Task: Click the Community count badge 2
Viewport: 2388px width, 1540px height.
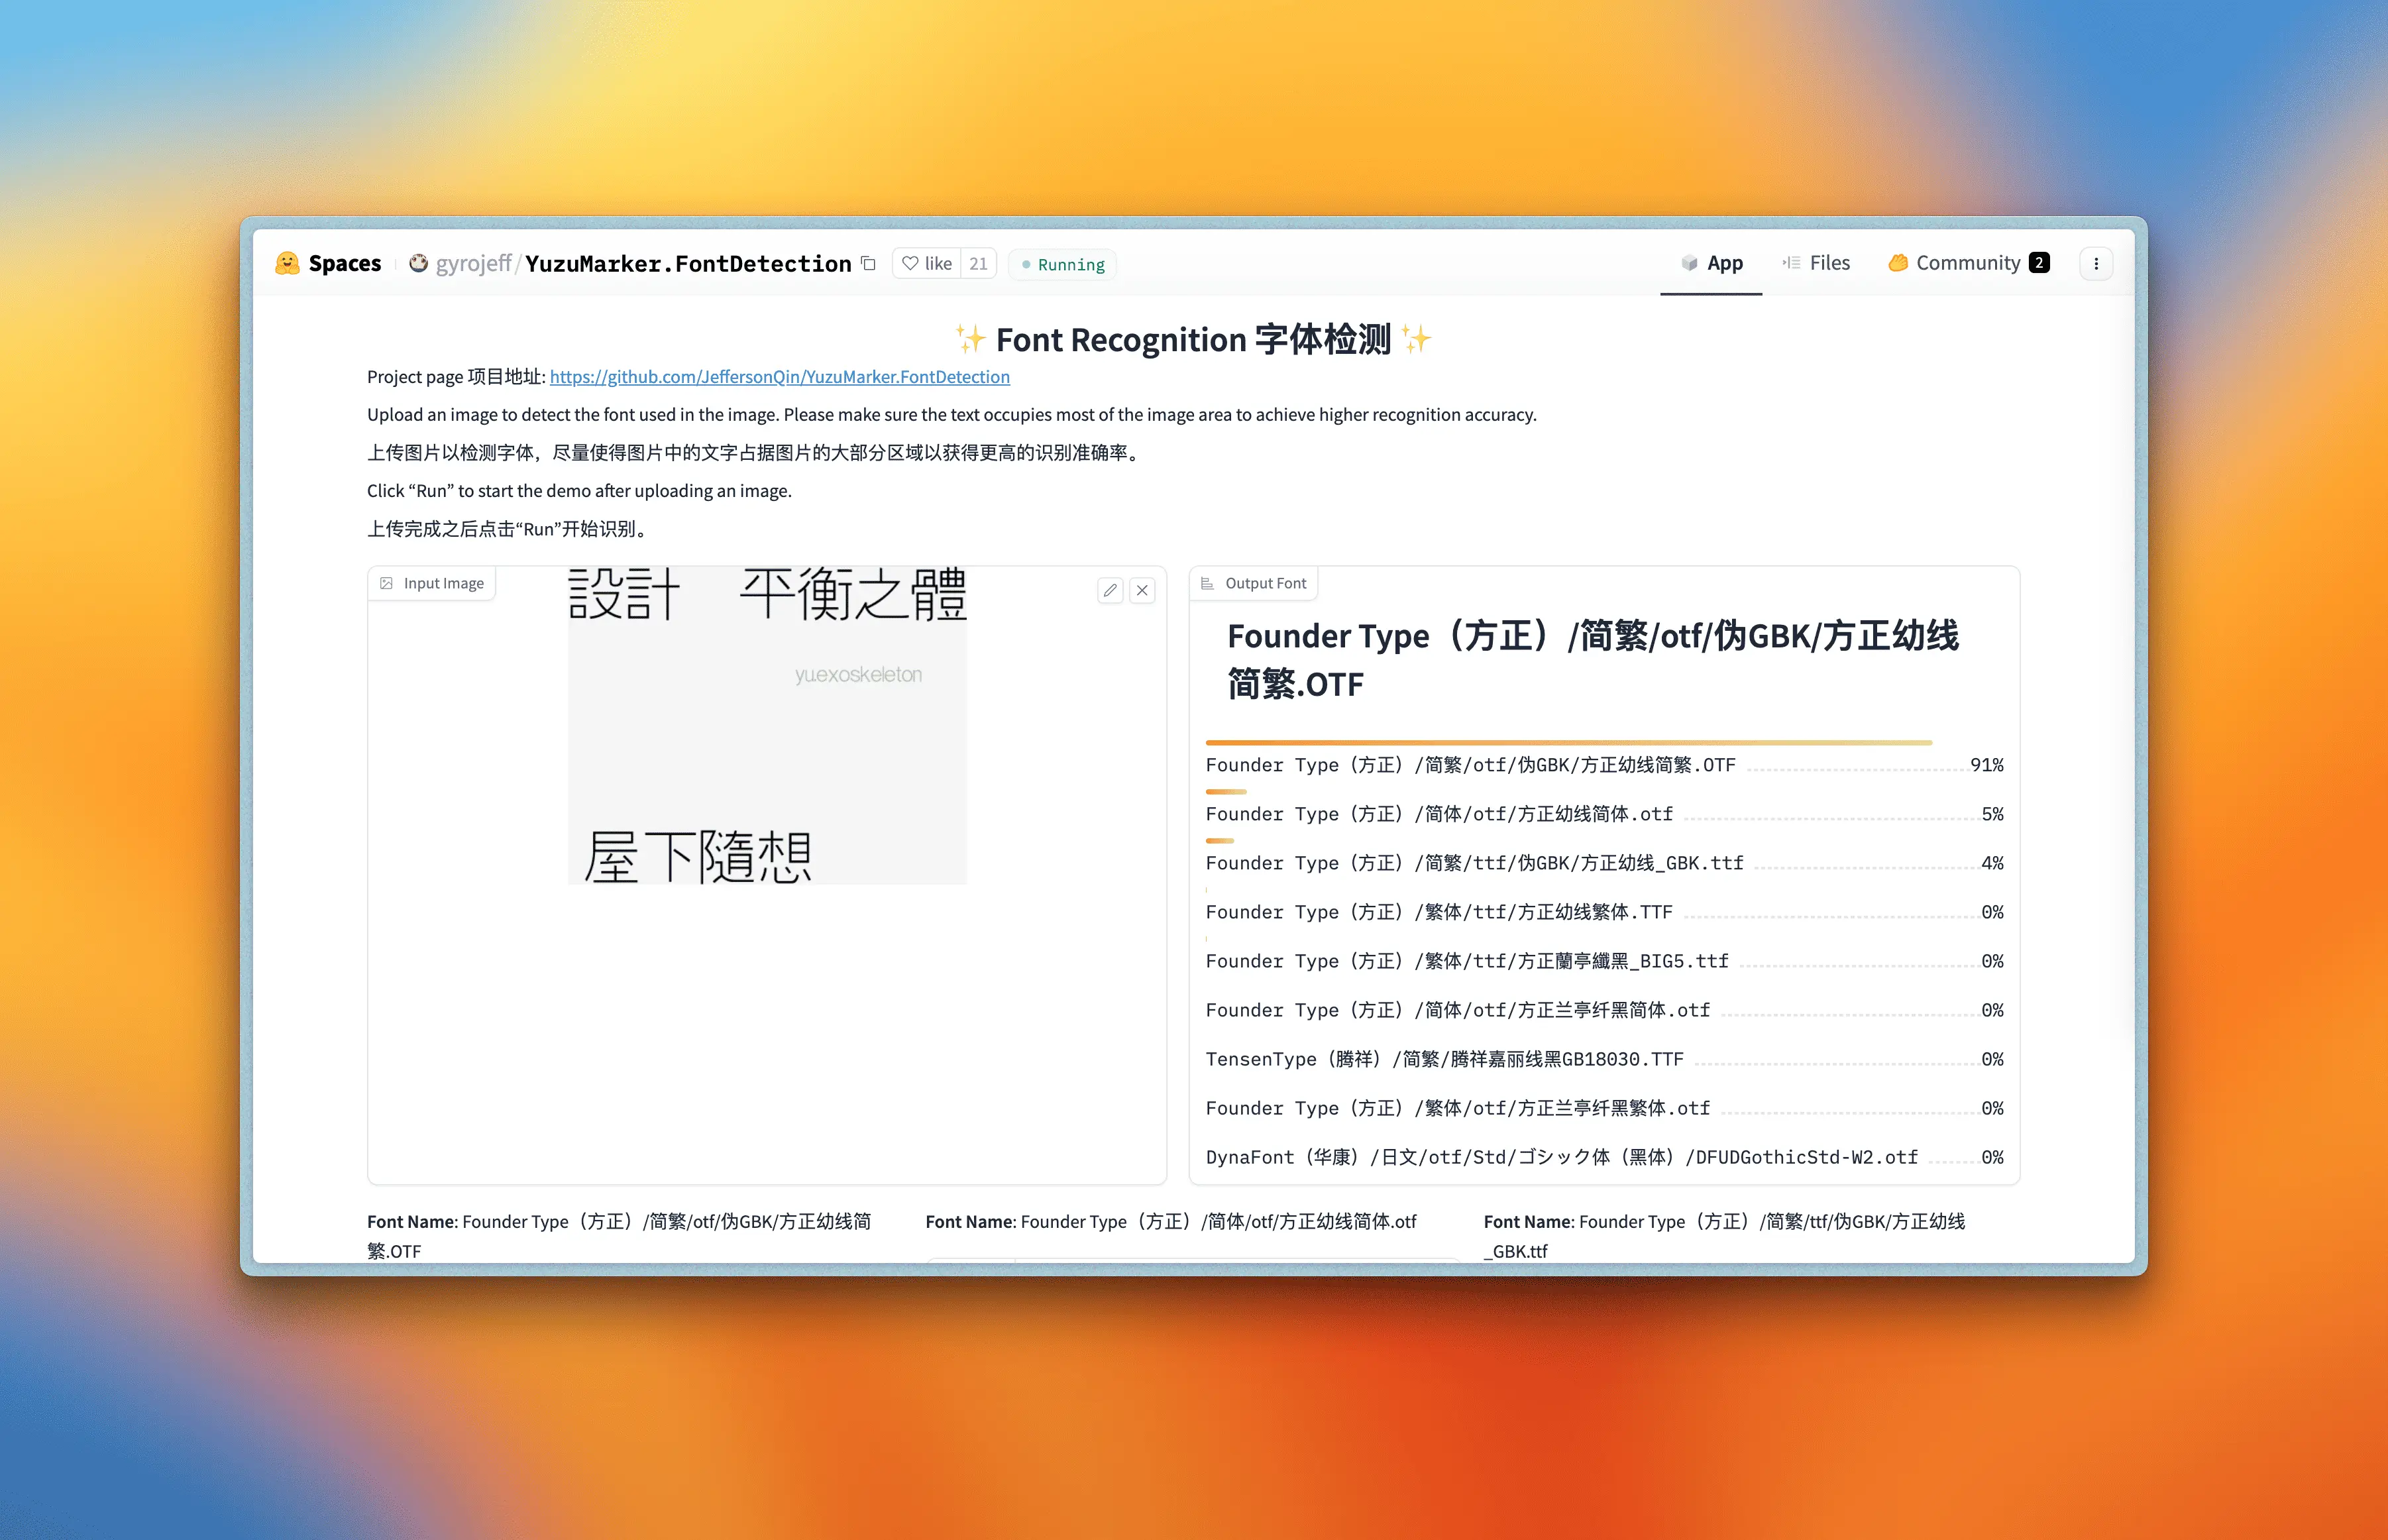Action: point(2039,263)
